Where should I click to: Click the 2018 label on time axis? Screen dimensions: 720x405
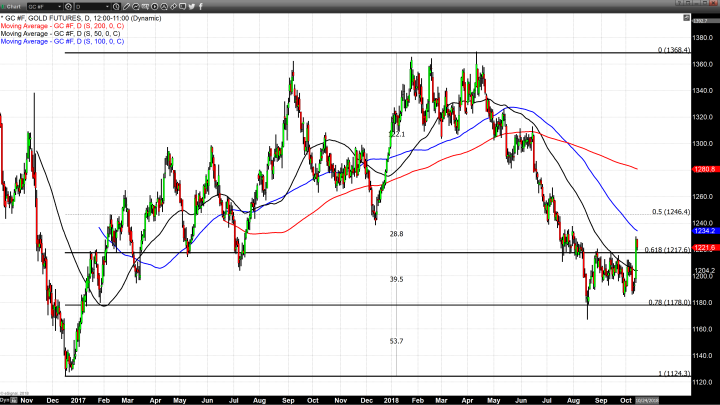coord(391,400)
